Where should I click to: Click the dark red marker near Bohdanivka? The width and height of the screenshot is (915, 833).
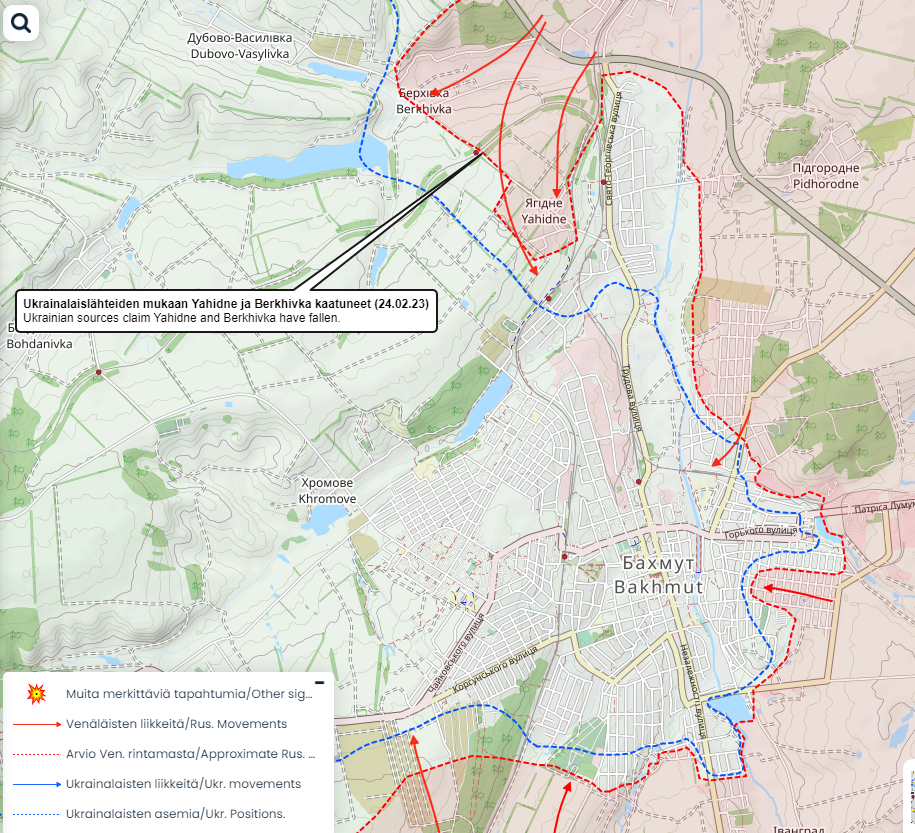coord(98,372)
